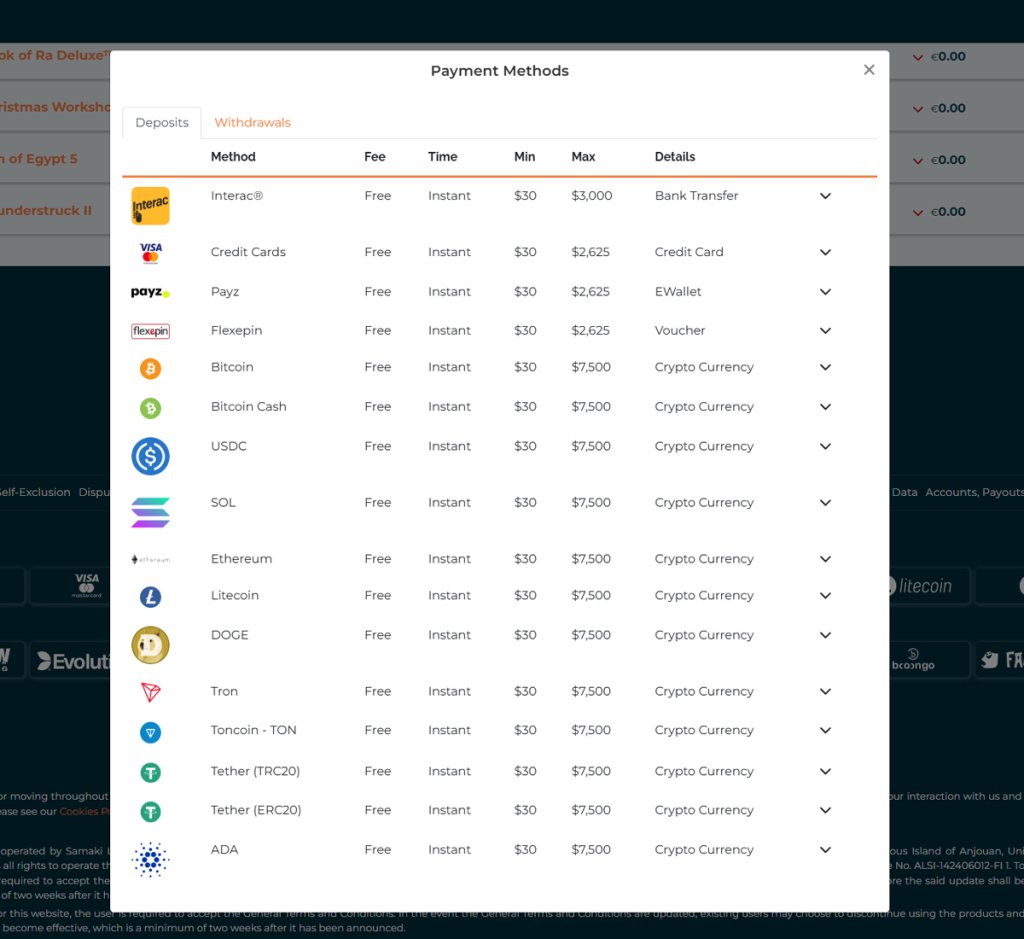
Task: Select the Deposits tab
Action: point(161,122)
